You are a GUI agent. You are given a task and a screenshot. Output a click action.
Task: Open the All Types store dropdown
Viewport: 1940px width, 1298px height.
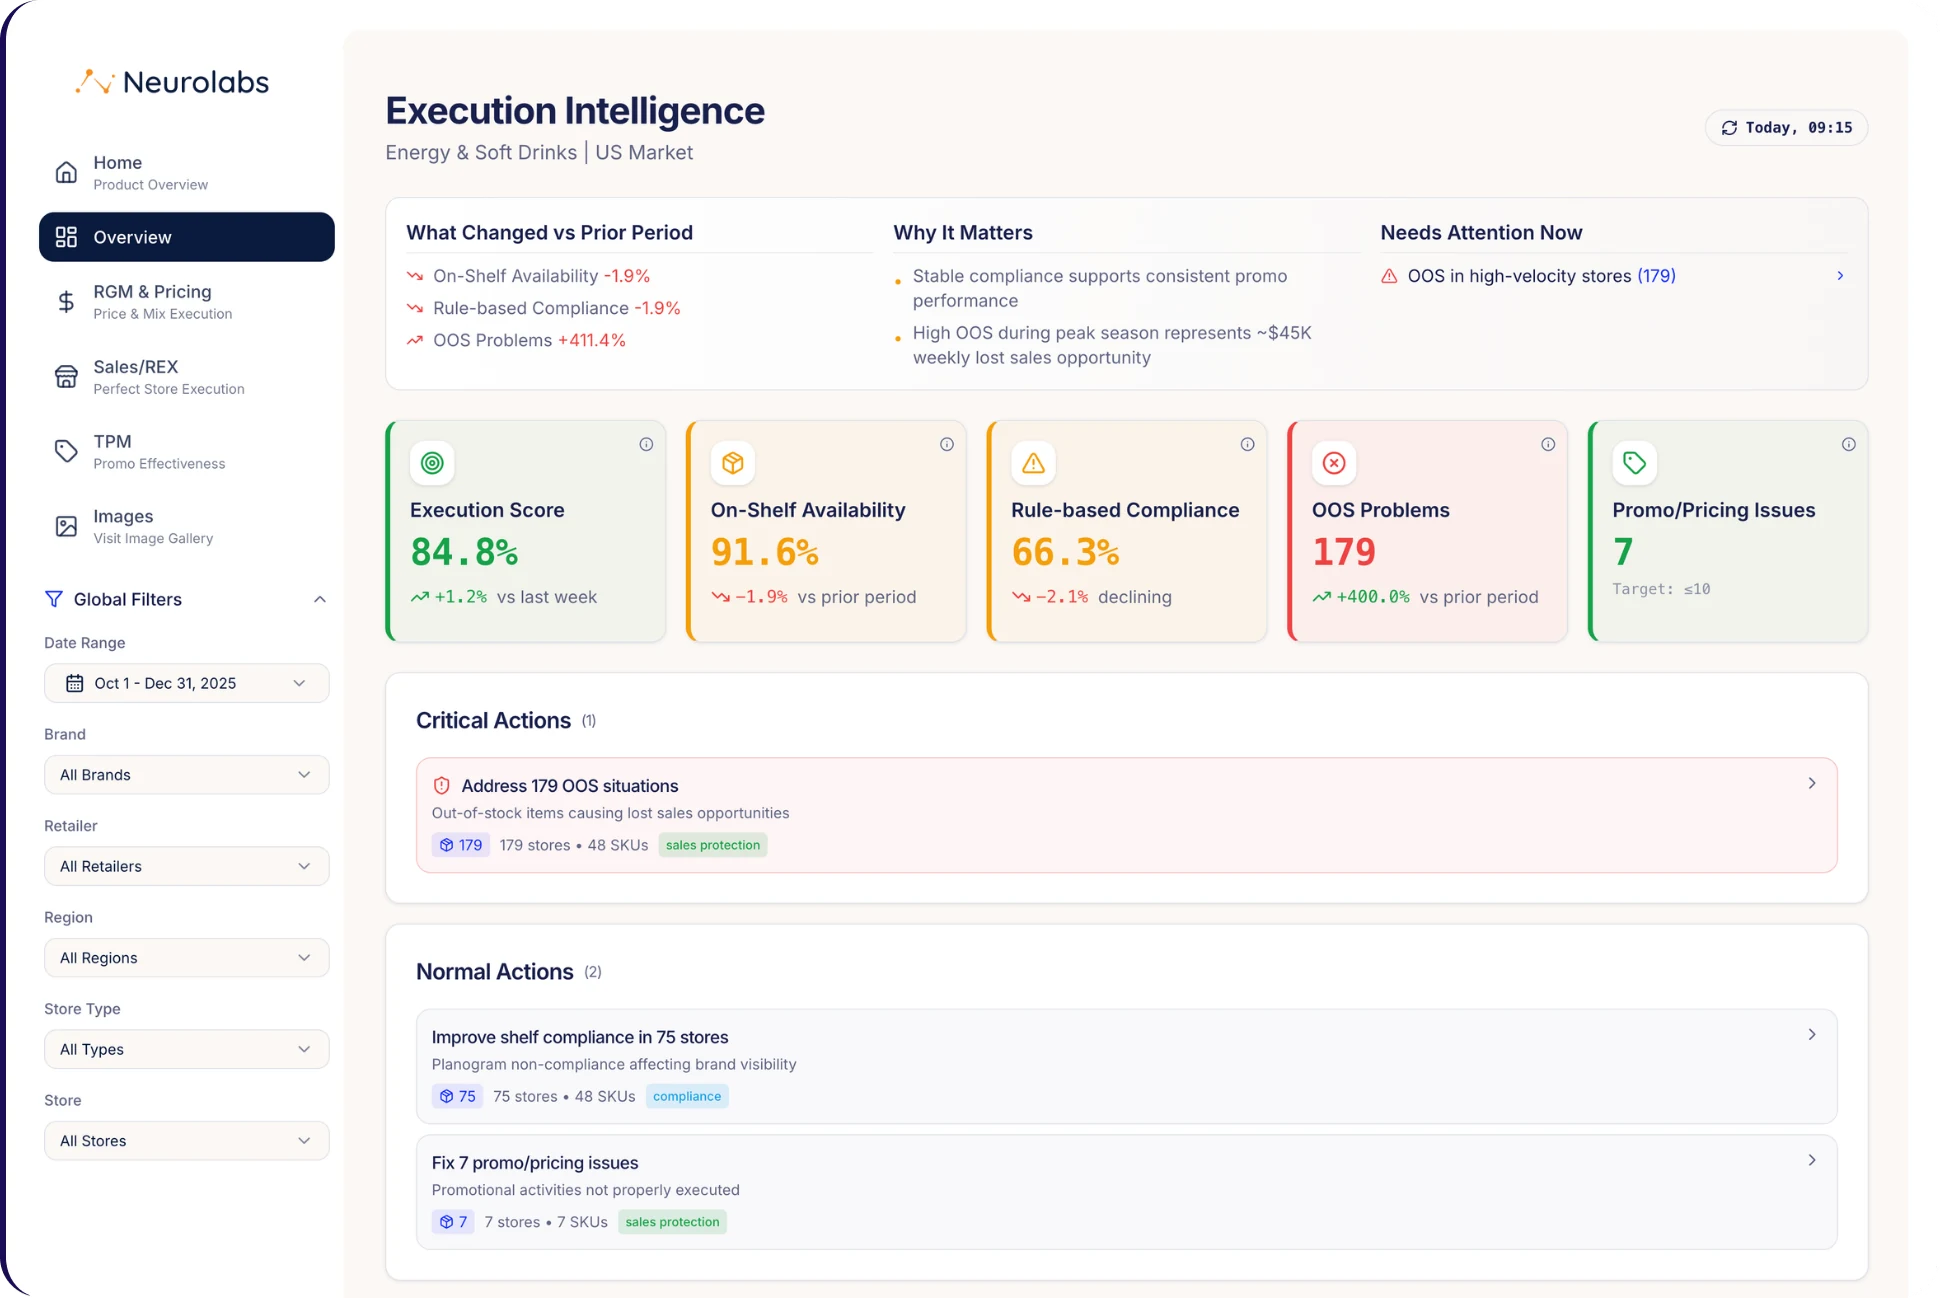click(x=187, y=1049)
